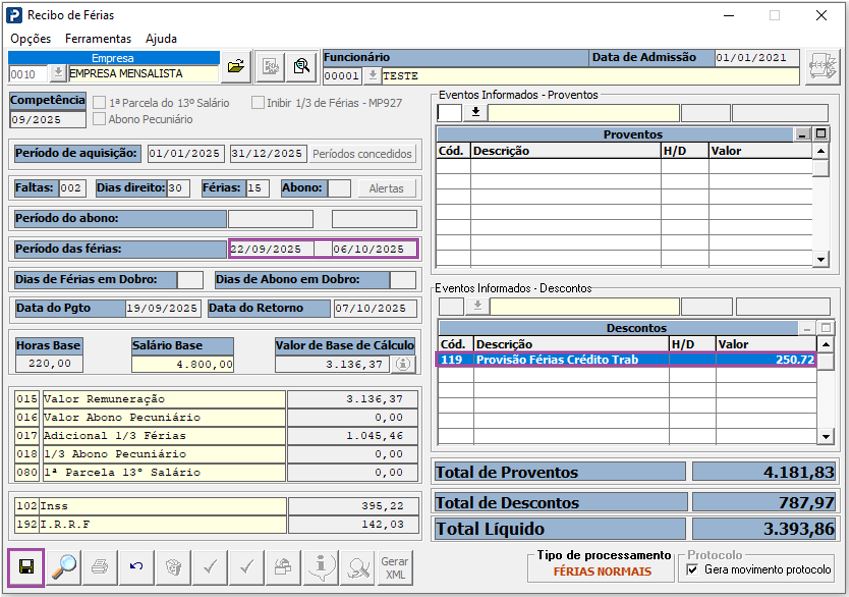The image size is (849, 597).
Task: Click the Gerar XML button
Action: [x=395, y=567]
